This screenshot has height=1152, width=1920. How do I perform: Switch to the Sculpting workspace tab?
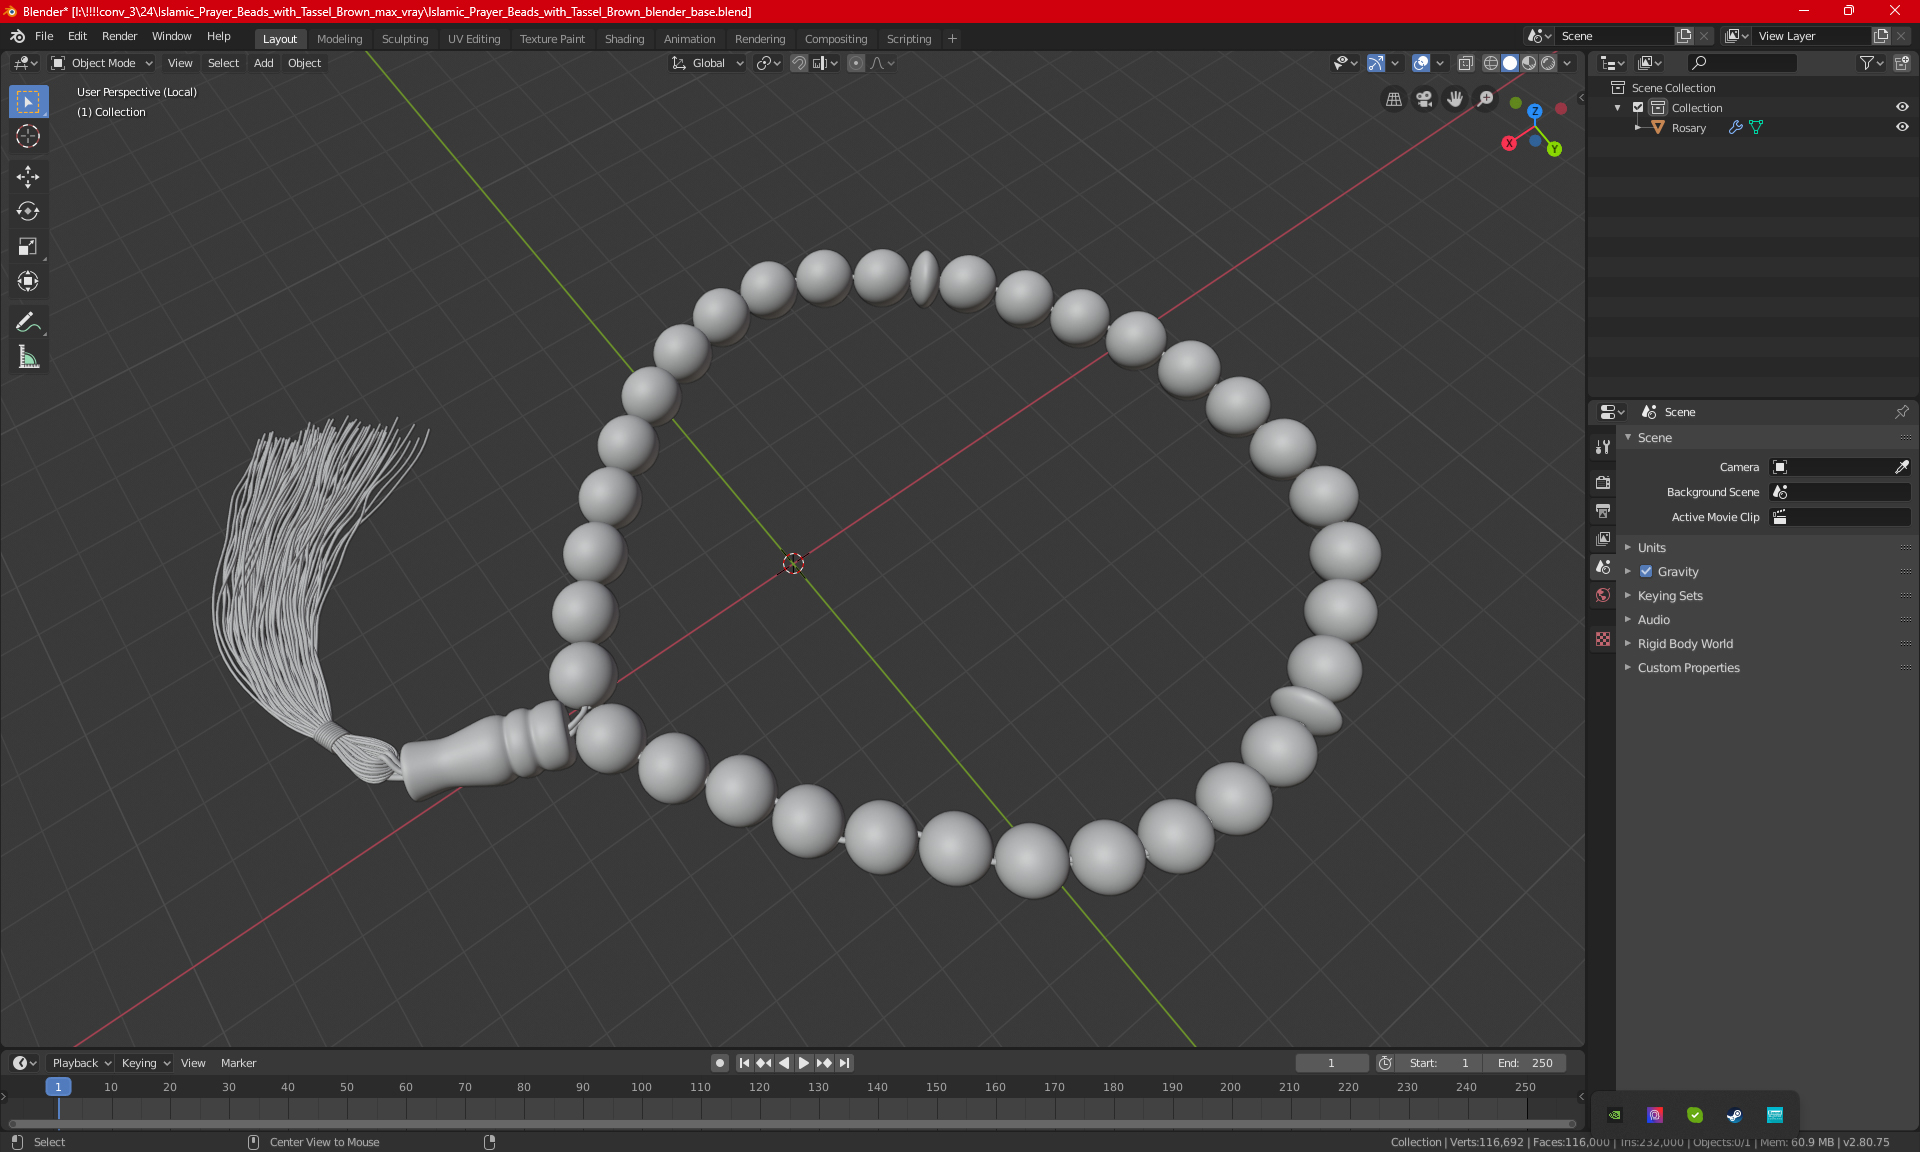coord(404,39)
